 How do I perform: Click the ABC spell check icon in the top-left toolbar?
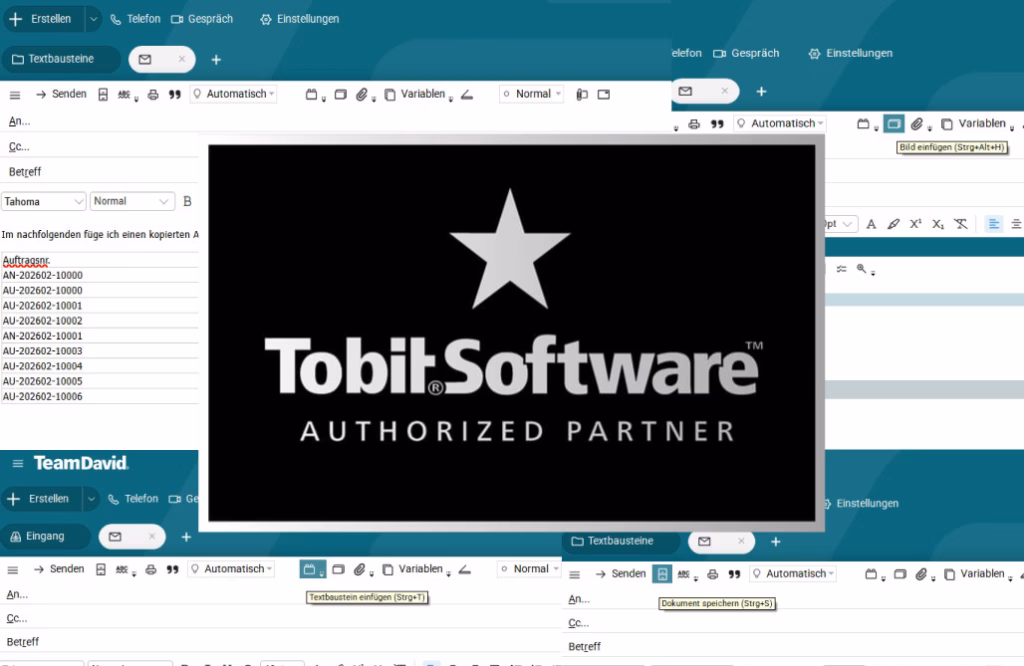coord(125,95)
